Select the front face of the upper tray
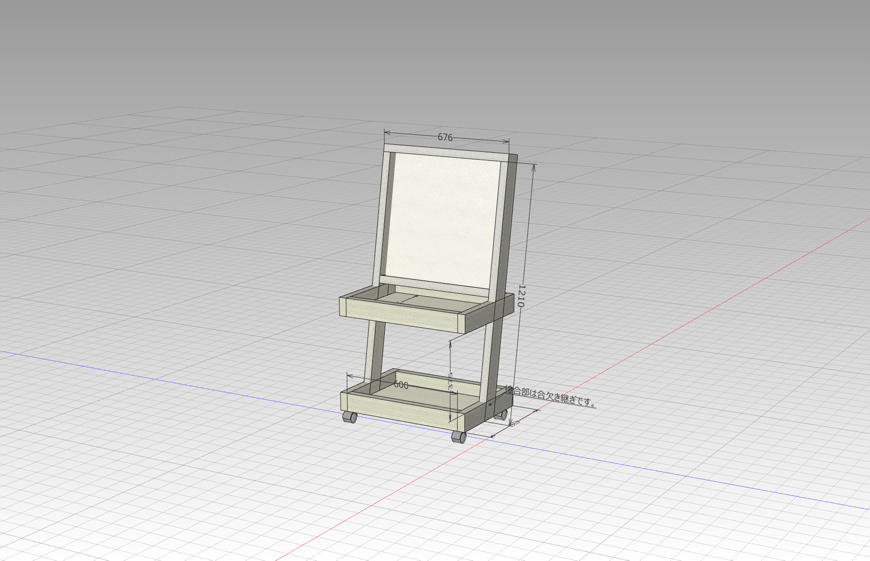 [402, 315]
